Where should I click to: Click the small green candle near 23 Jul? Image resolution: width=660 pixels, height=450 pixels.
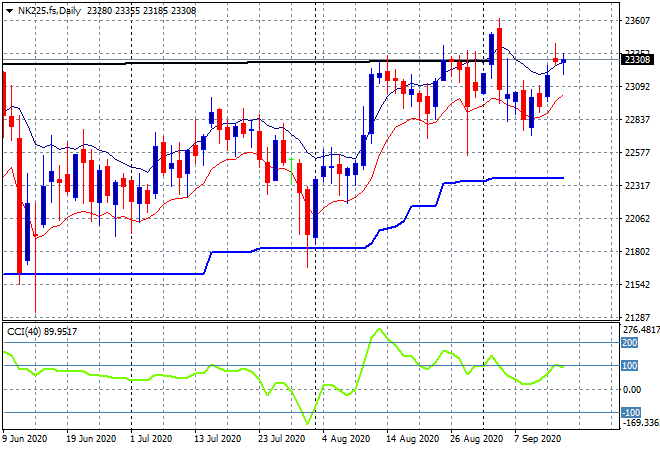pos(292,171)
